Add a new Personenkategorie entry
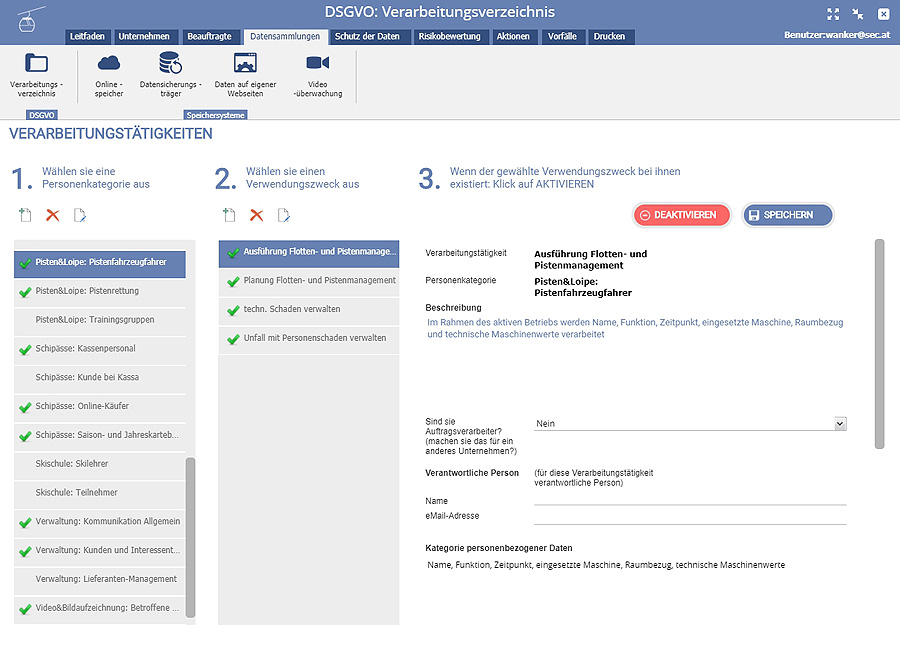 point(26,215)
